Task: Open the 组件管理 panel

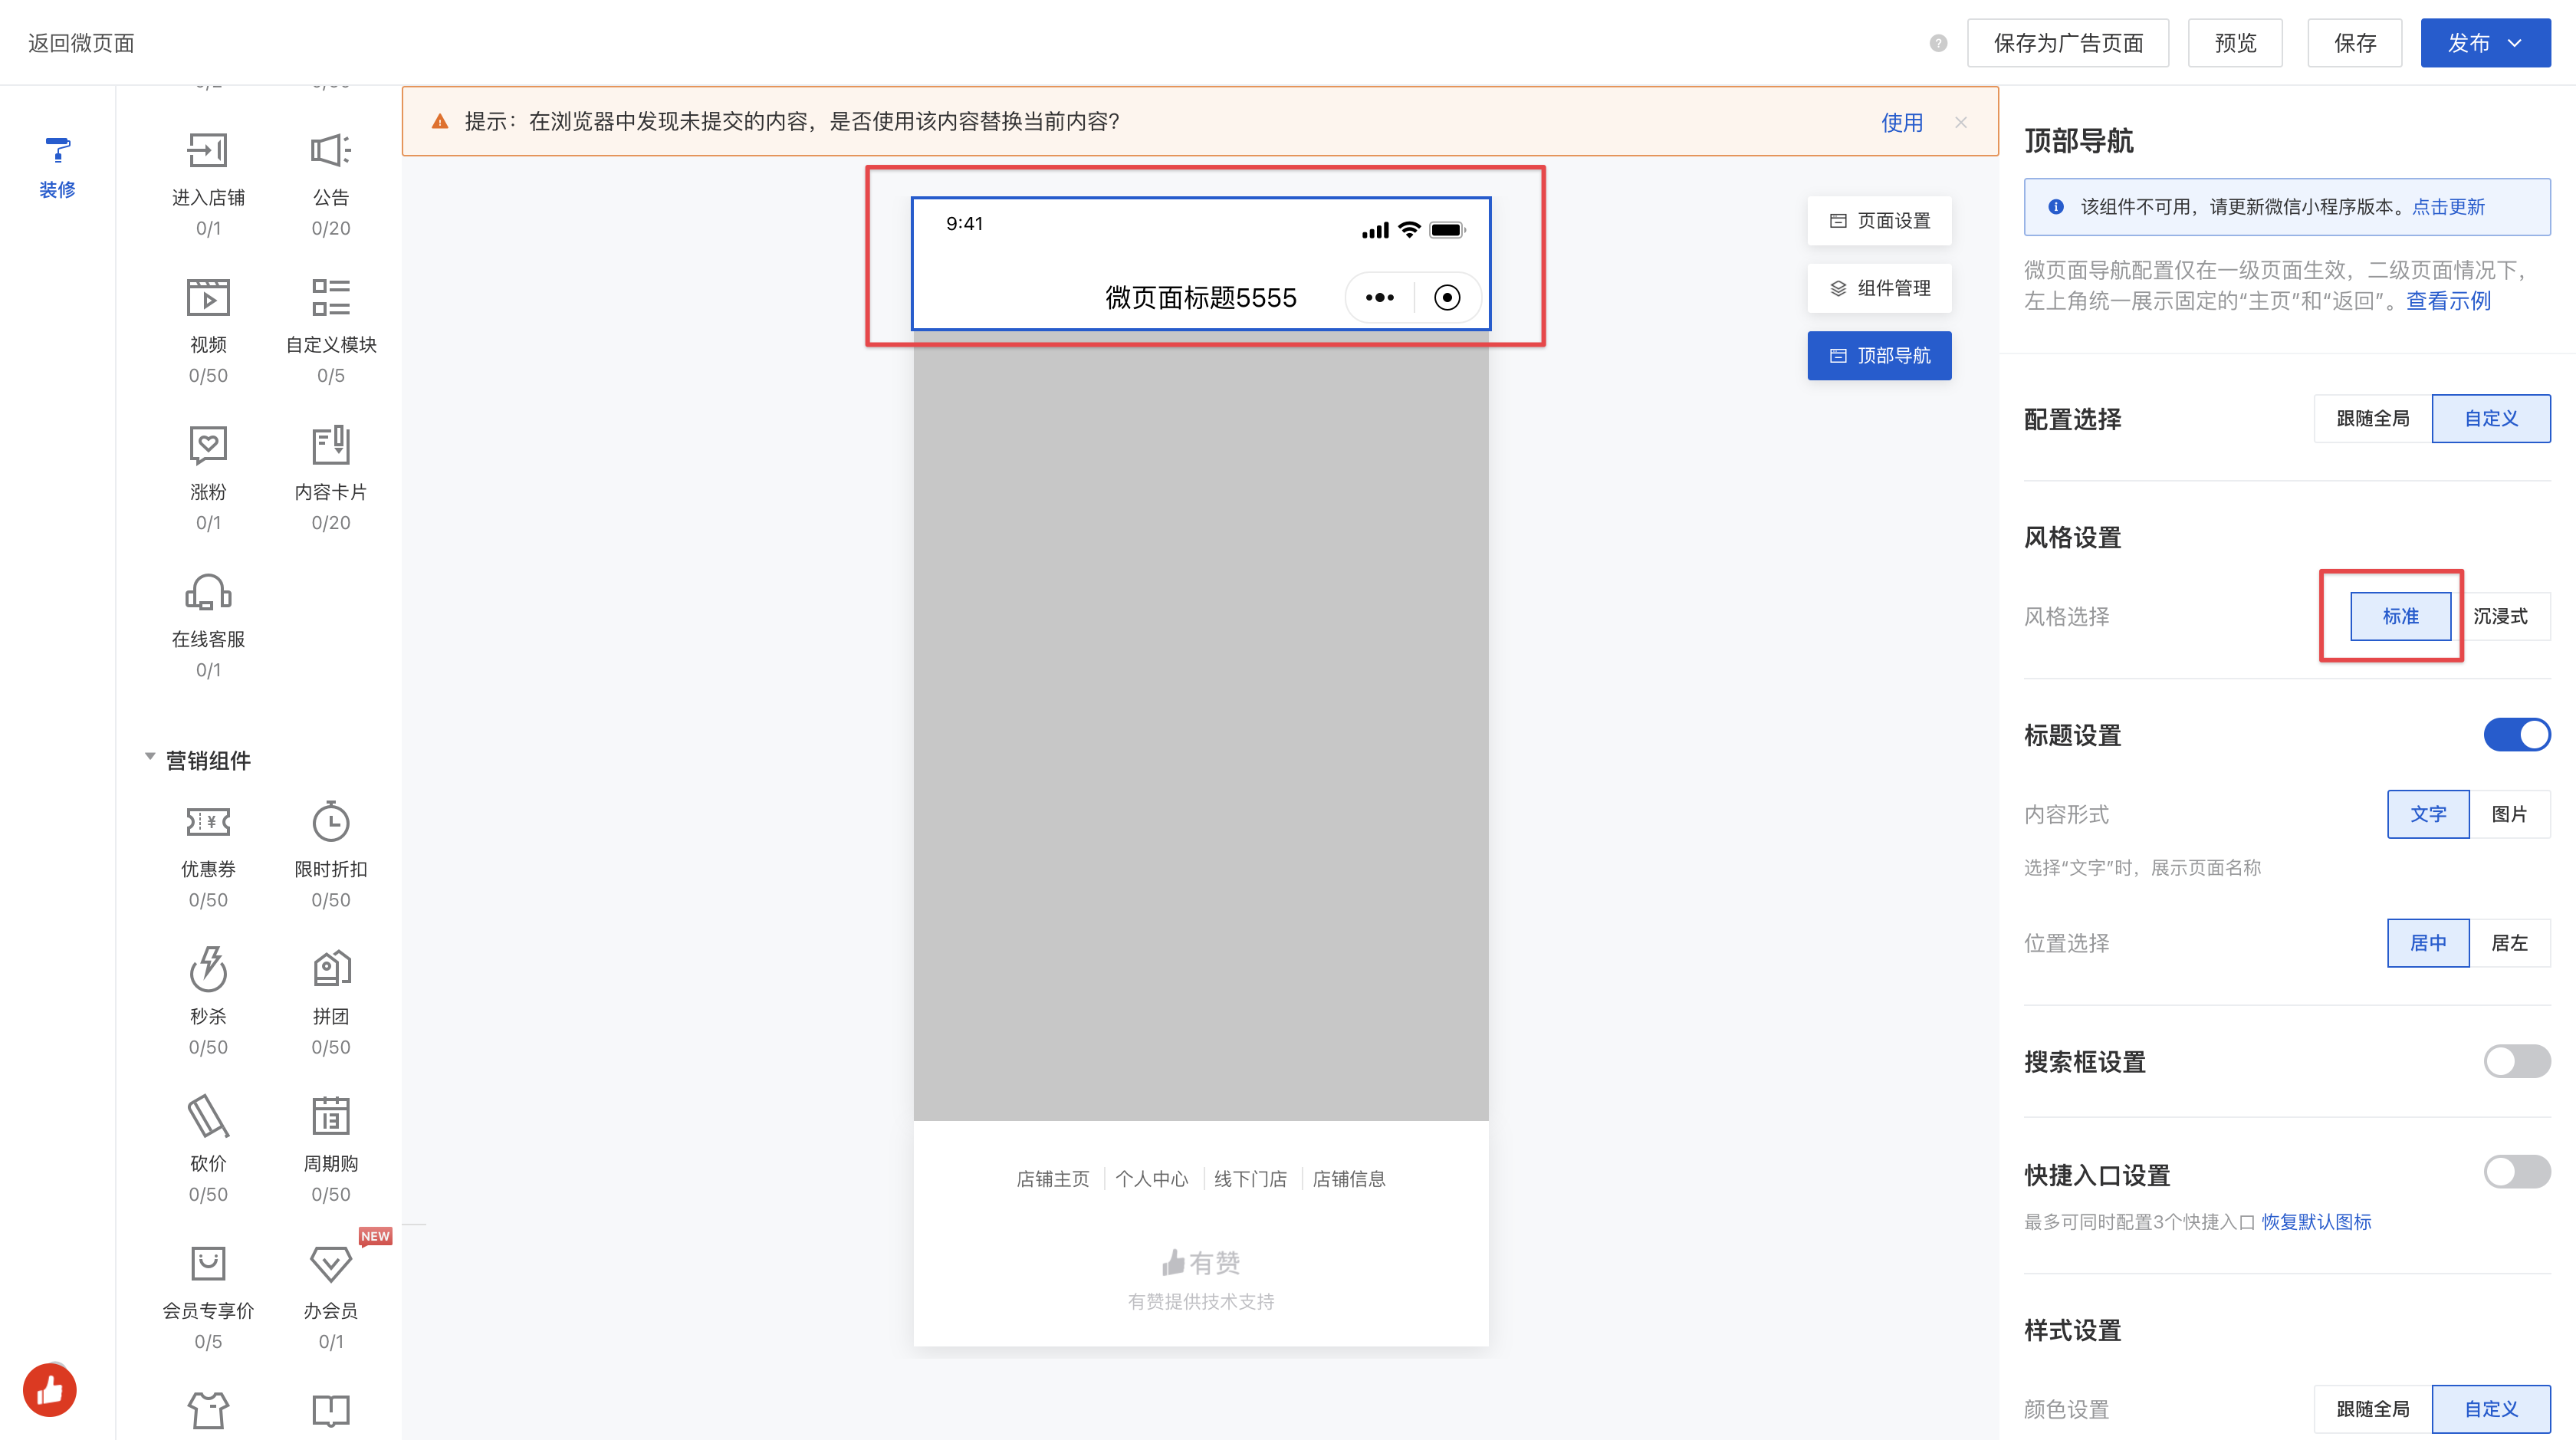Action: coord(1879,288)
